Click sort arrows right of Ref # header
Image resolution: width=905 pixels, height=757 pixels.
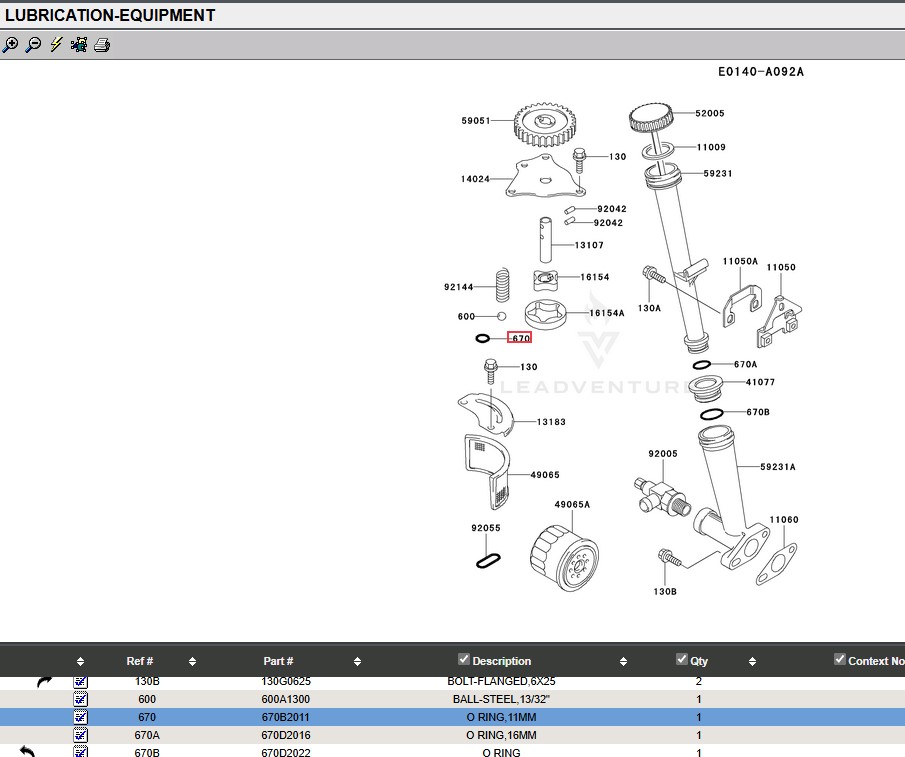coord(192,661)
